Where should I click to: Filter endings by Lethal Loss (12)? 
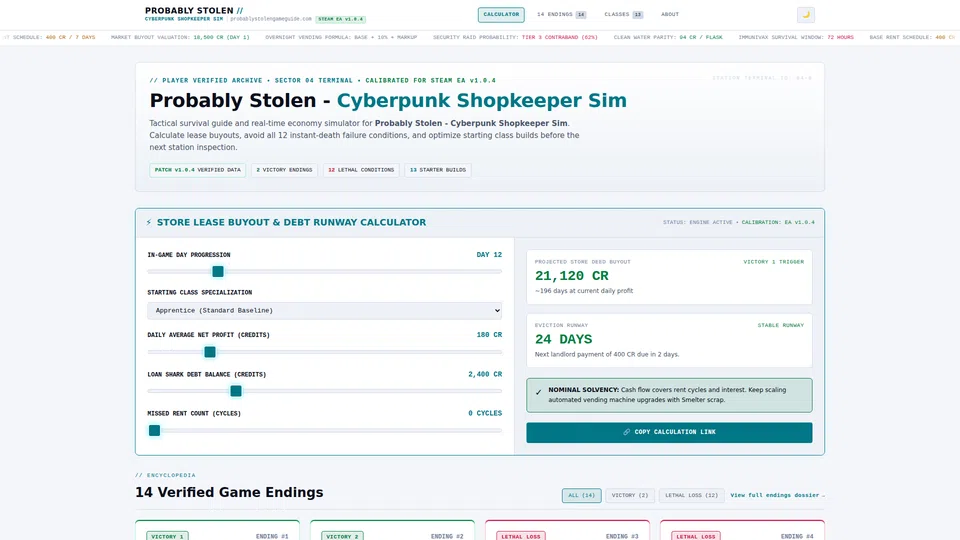[691, 495]
